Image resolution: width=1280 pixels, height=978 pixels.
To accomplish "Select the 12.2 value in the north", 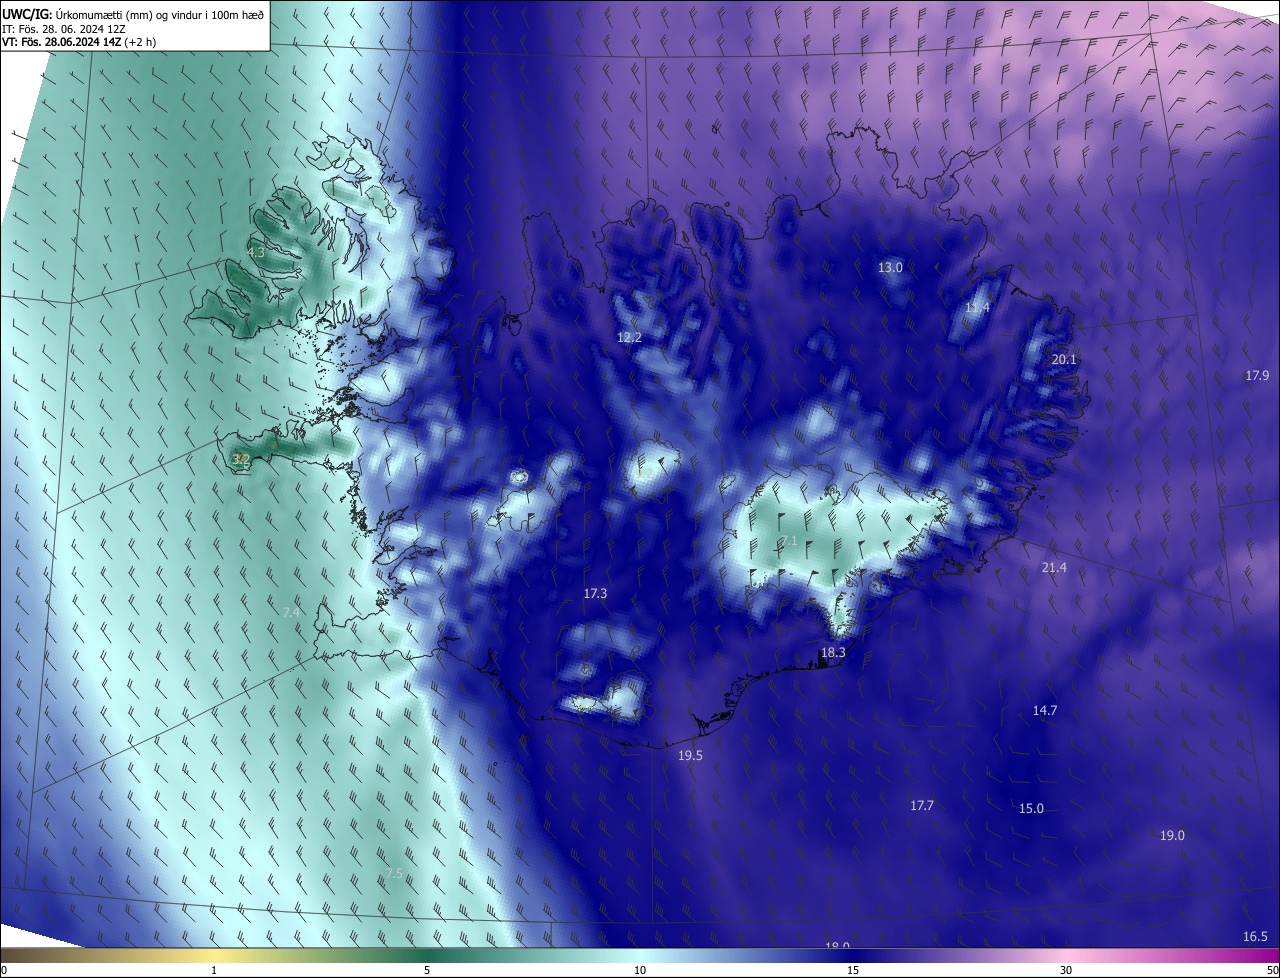I will 629,337.
